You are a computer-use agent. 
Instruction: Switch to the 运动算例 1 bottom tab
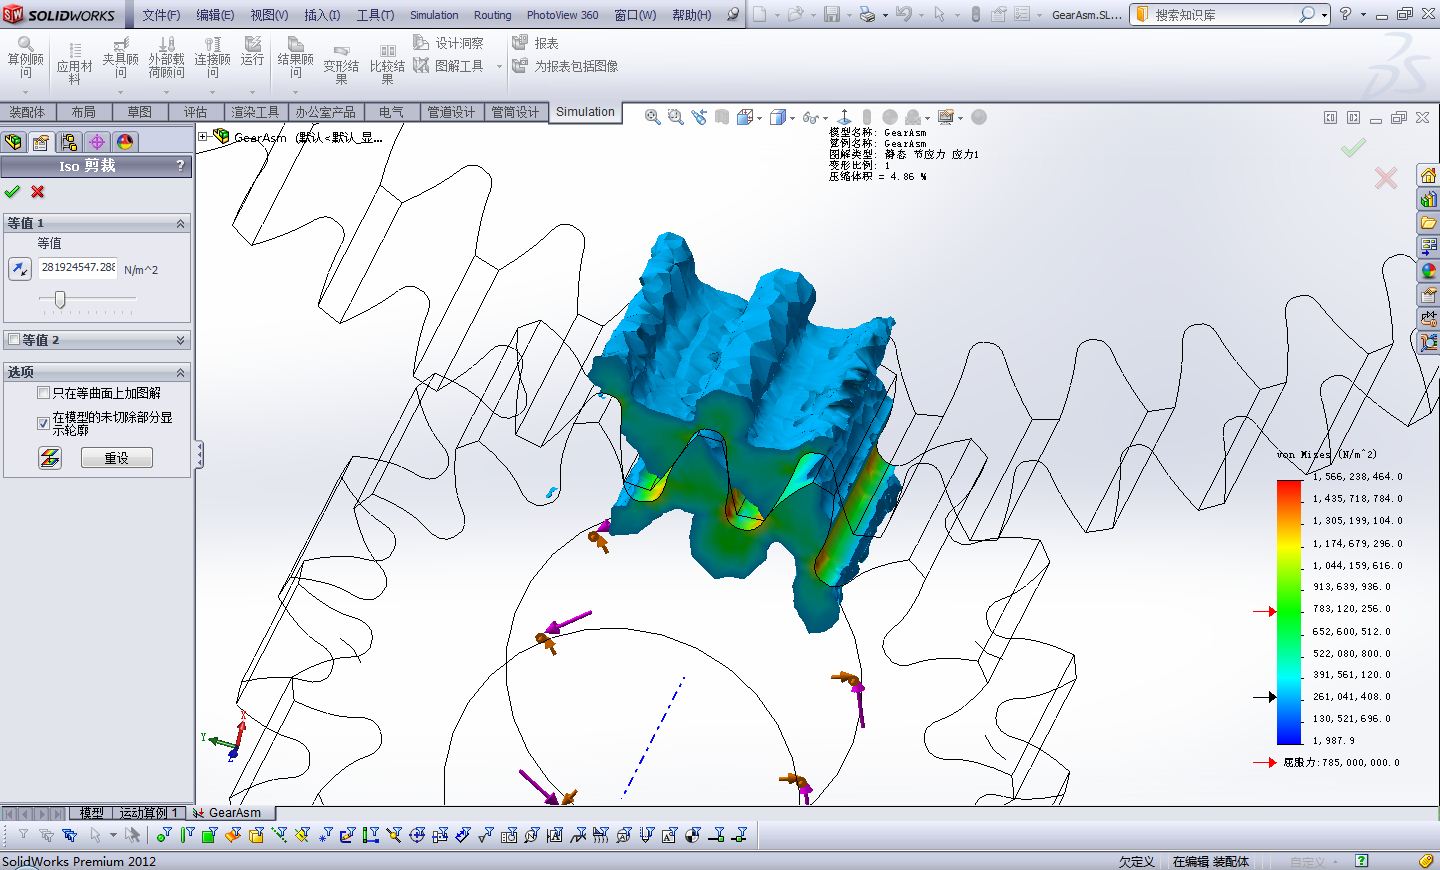(149, 813)
